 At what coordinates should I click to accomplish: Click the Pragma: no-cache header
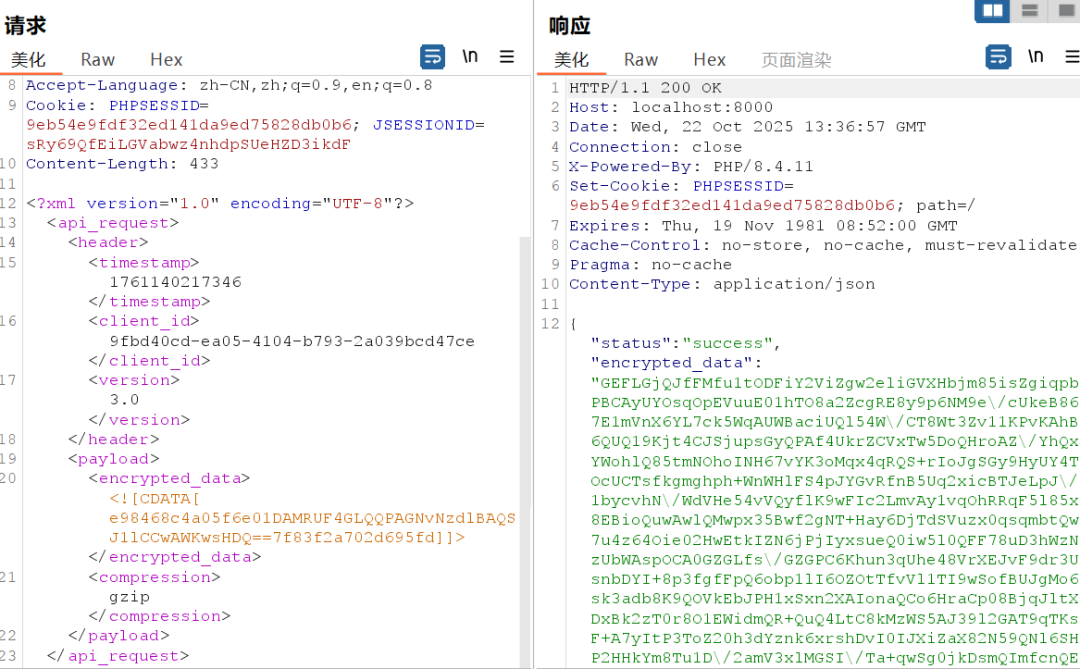click(x=650, y=265)
